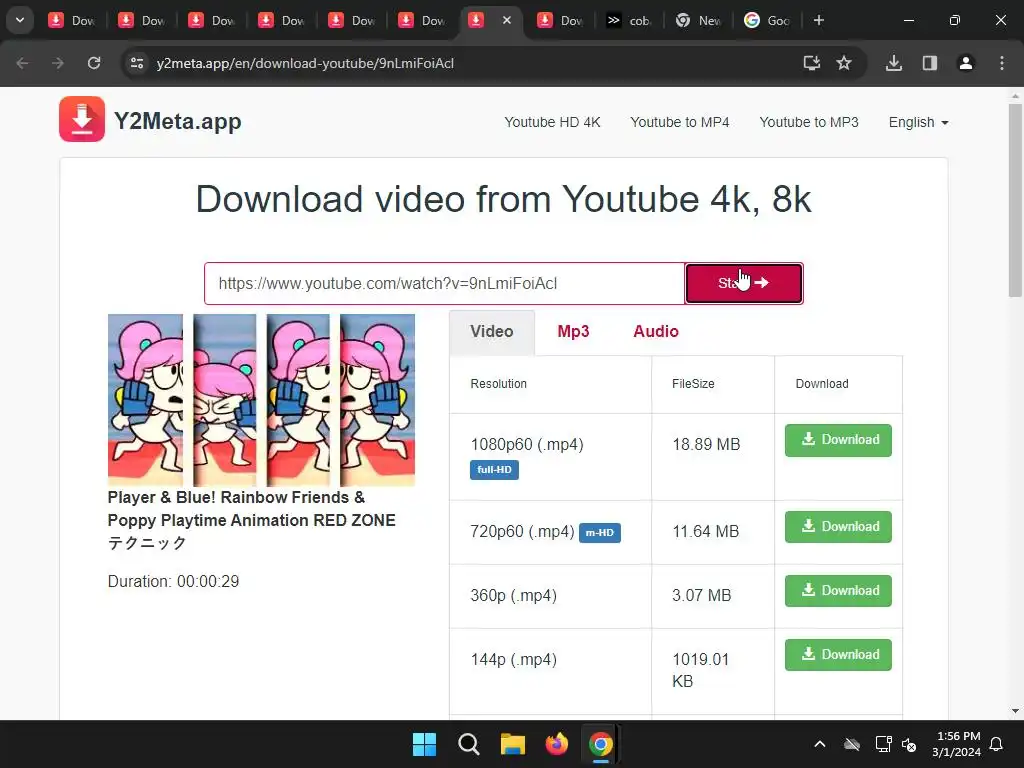Download the 720p60 video
The height and width of the screenshot is (768, 1024).
point(838,527)
